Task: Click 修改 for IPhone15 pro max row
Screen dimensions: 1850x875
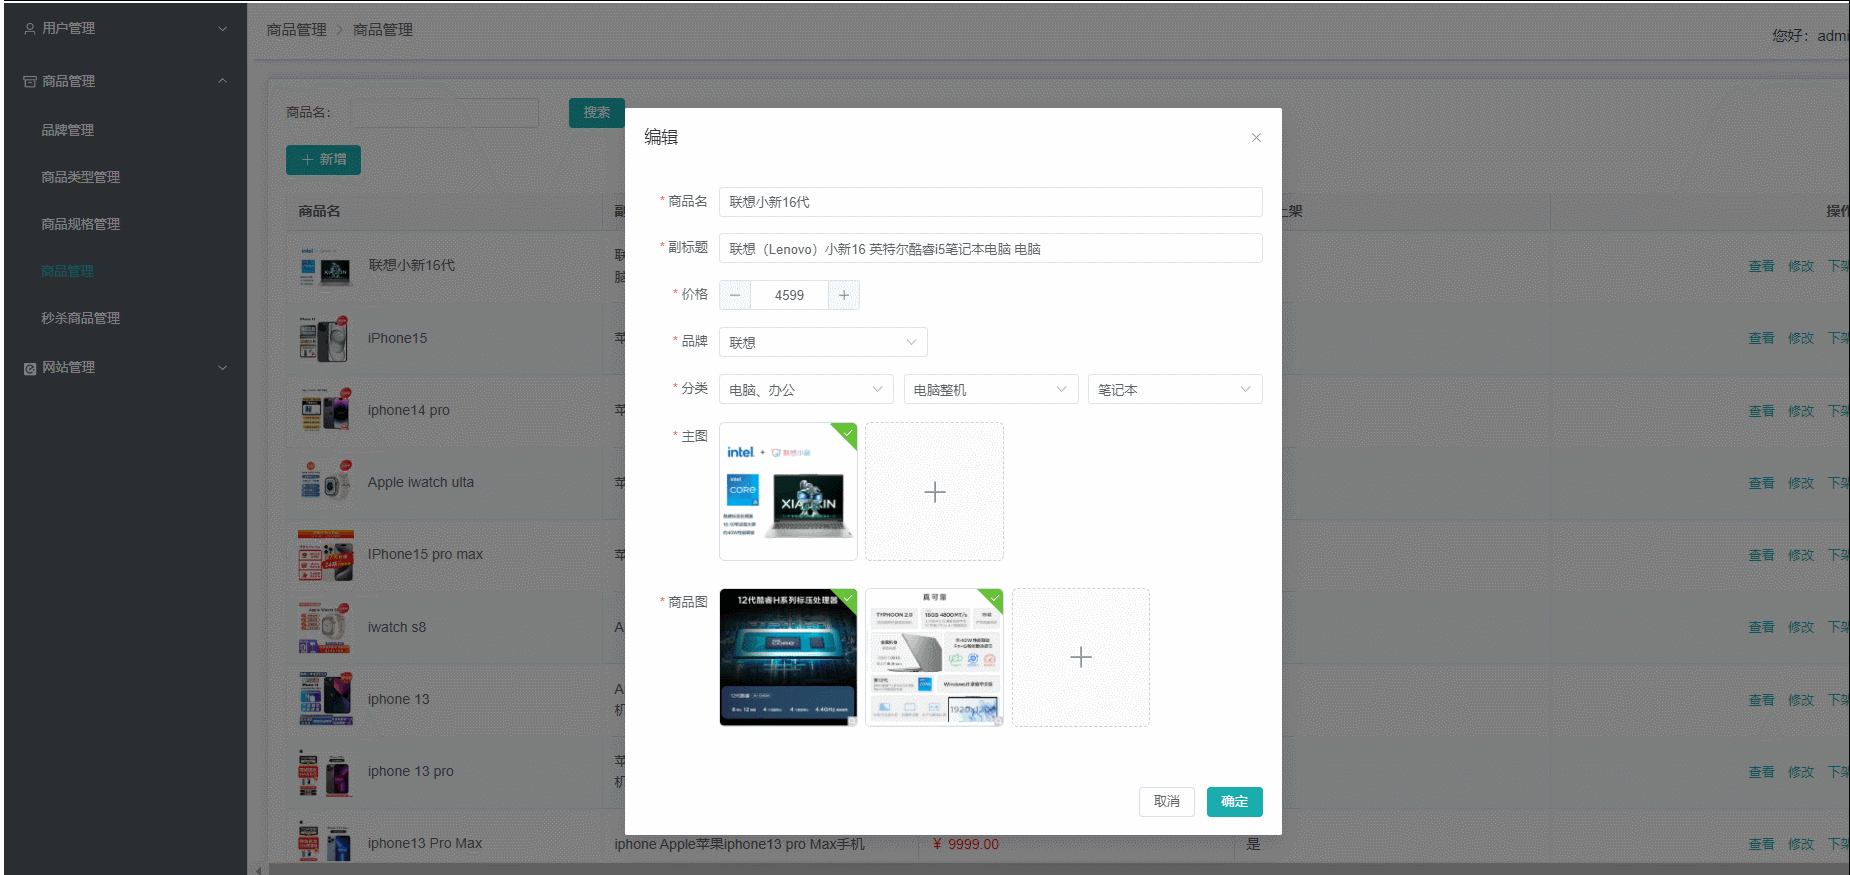Action: 1801,555
